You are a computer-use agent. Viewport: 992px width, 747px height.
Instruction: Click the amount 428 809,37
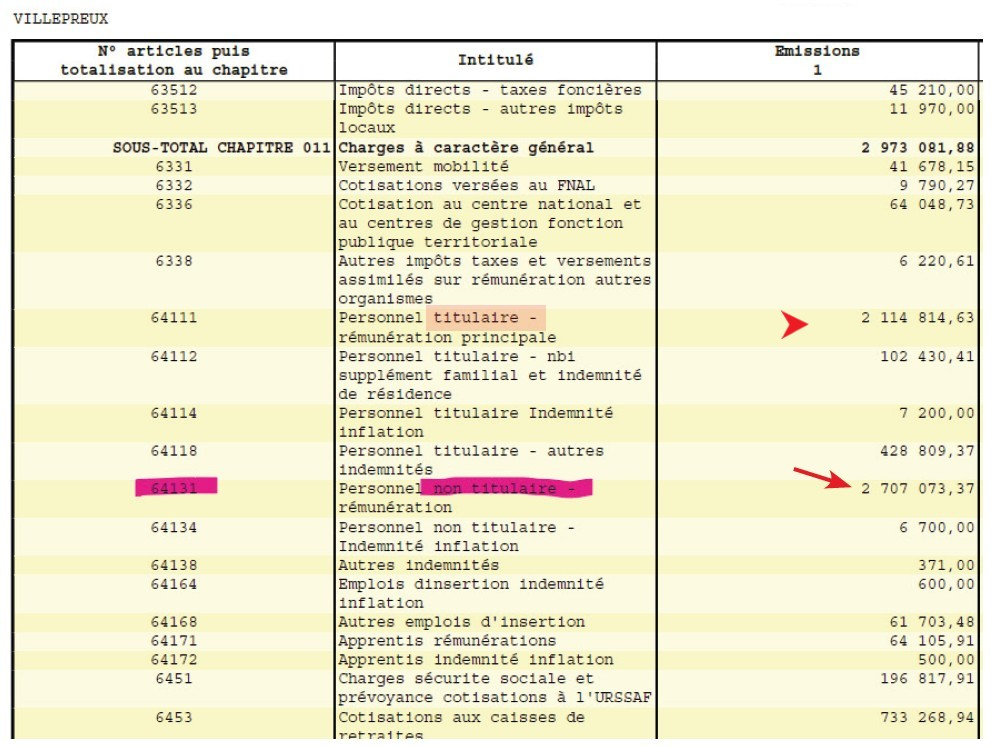pyautogui.click(x=926, y=451)
